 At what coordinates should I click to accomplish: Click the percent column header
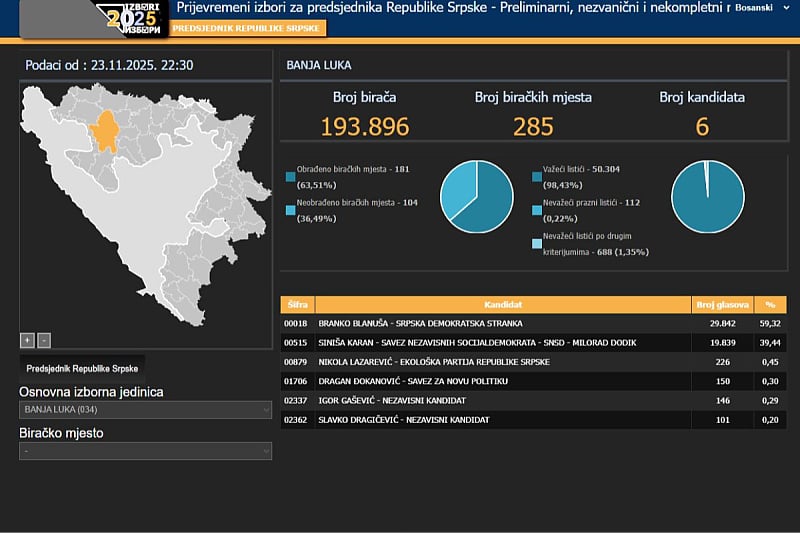(770, 305)
